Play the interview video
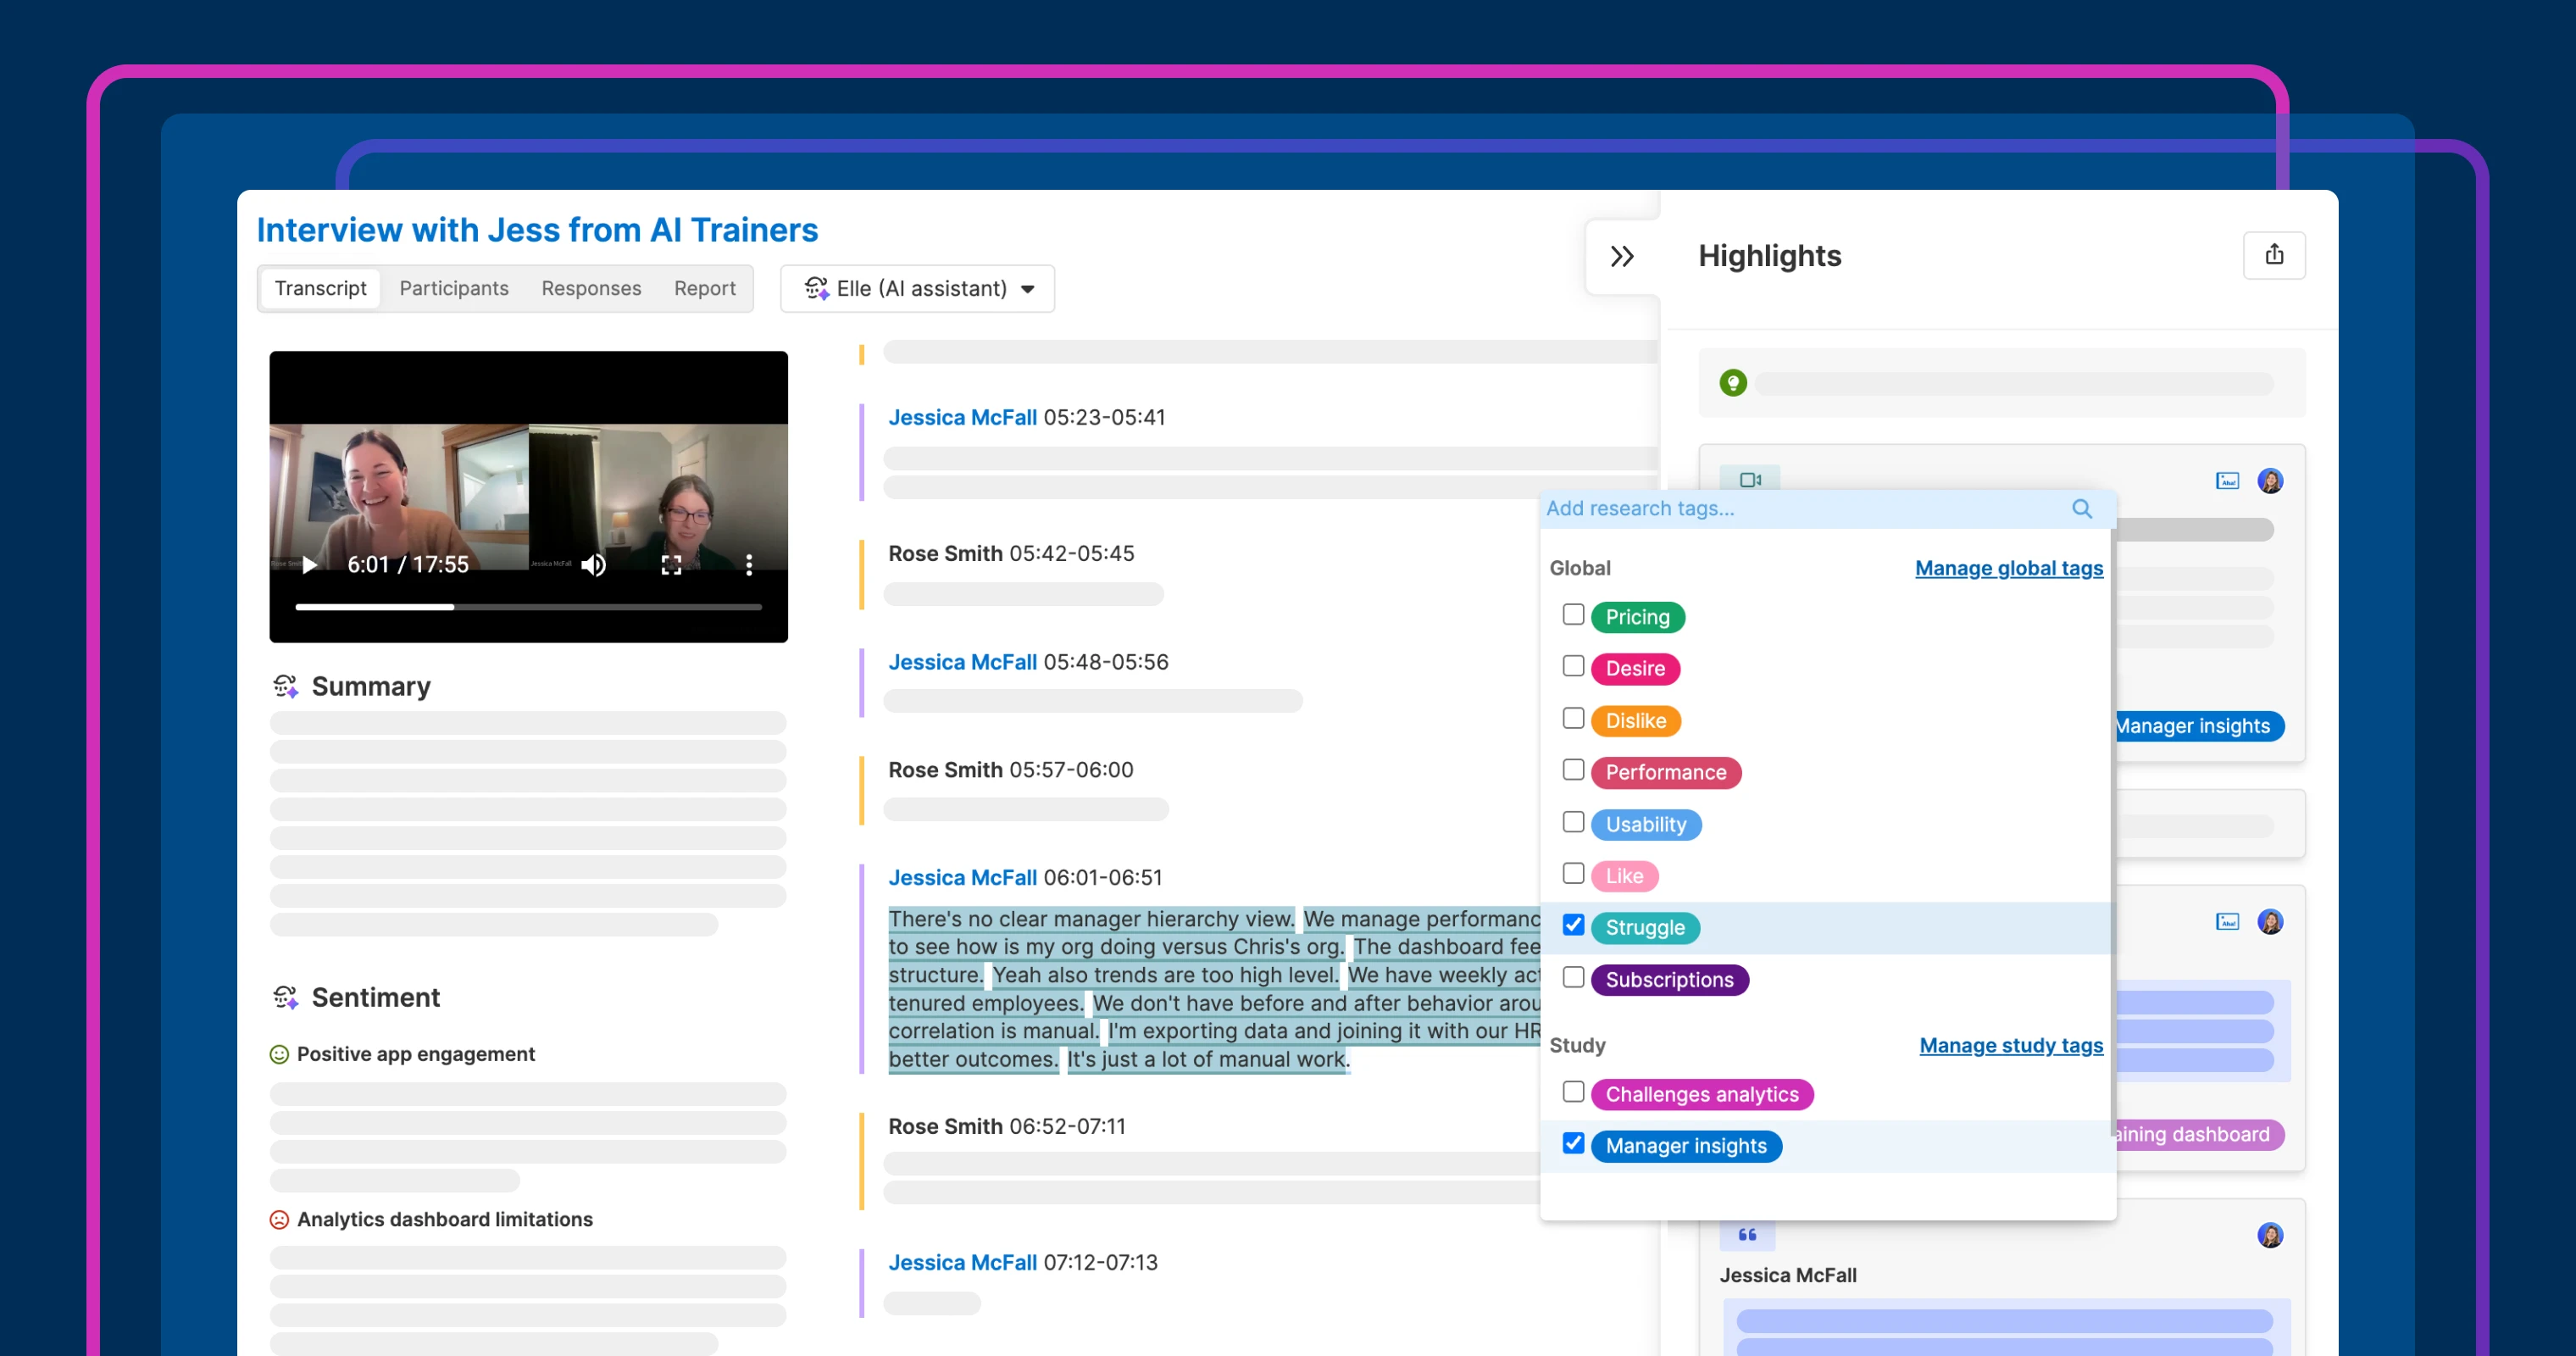This screenshot has width=2576, height=1356. (x=309, y=565)
